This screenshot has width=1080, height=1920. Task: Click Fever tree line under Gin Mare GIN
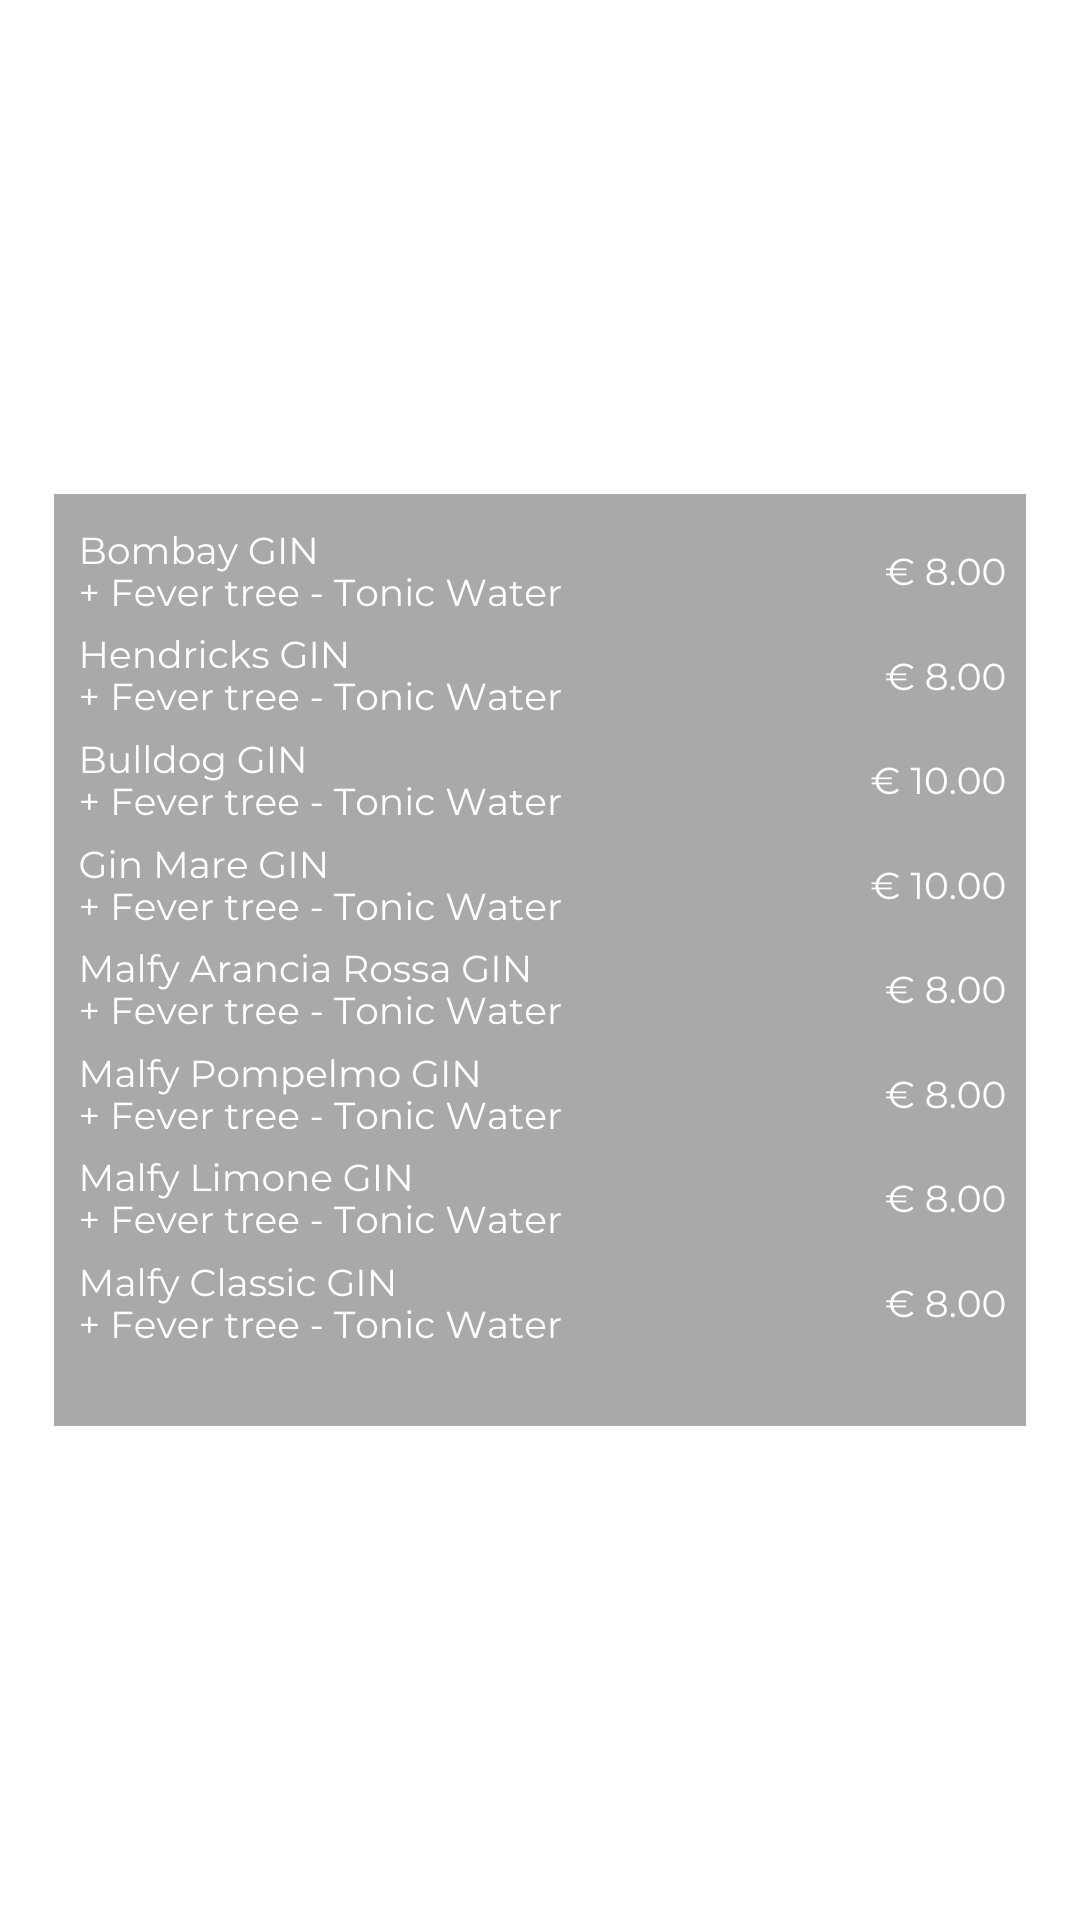(x=320, y=907)
